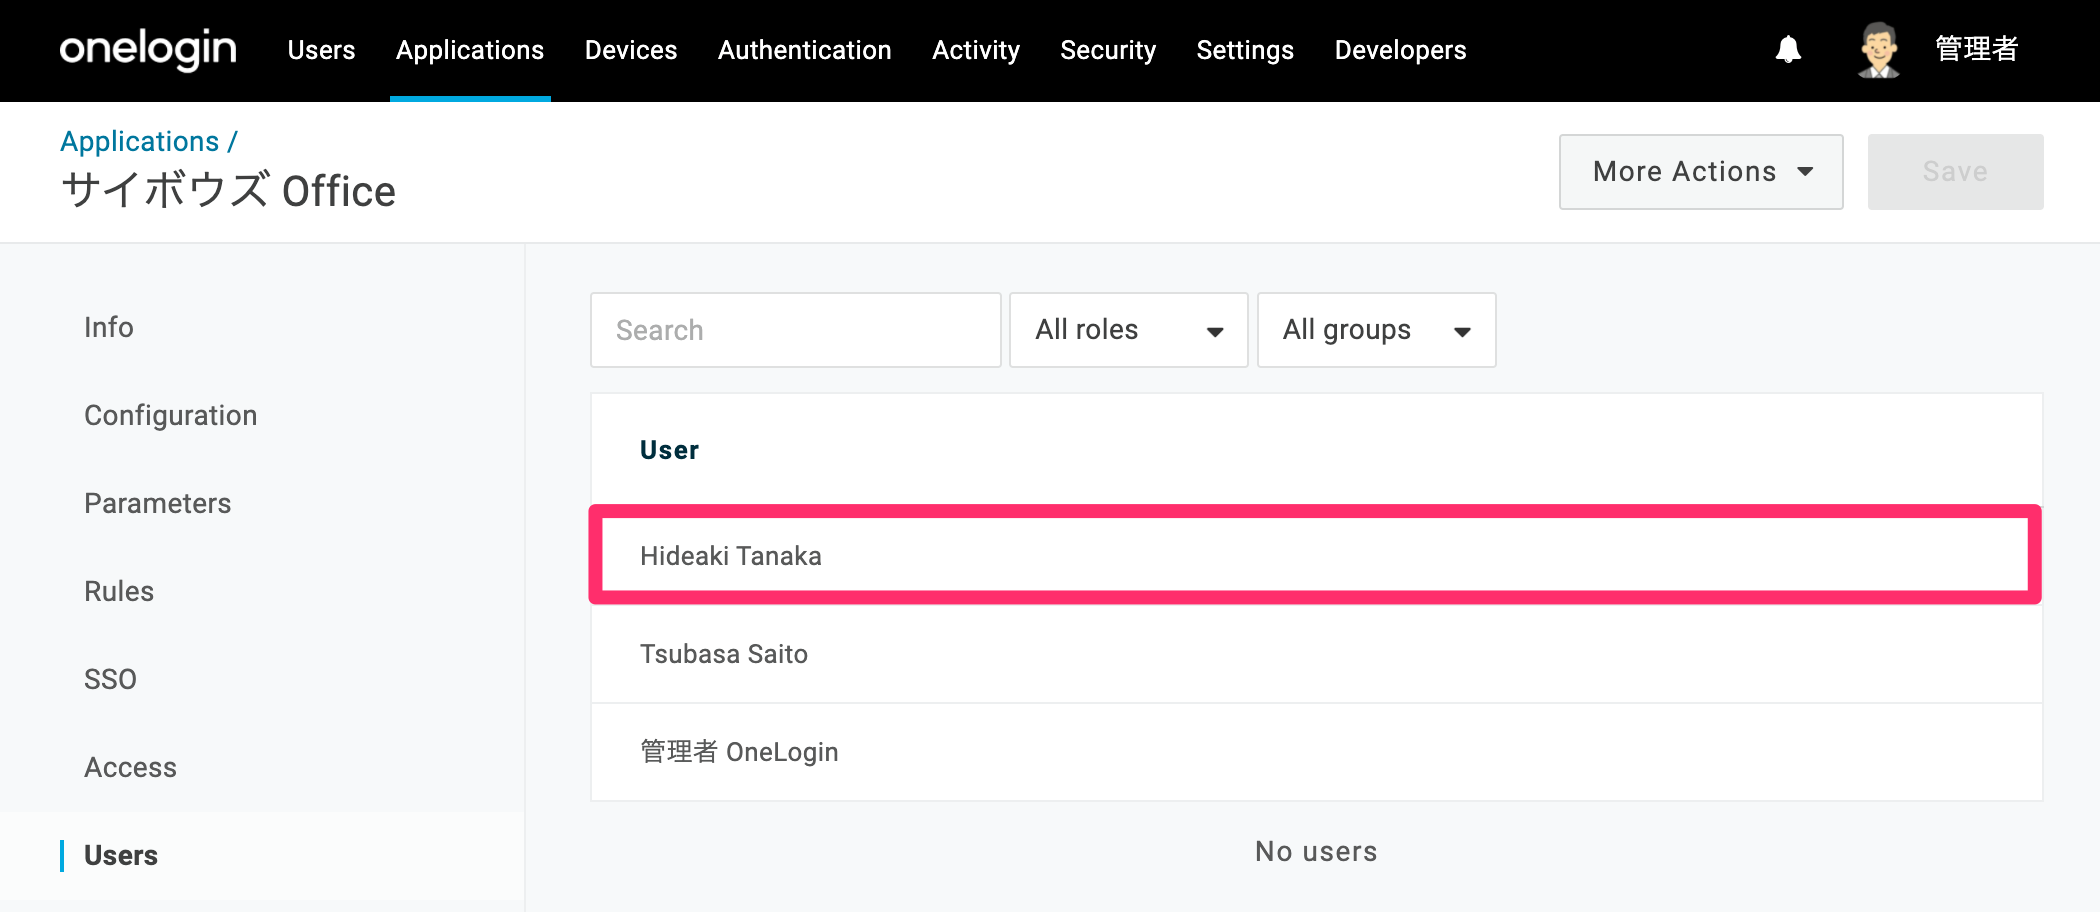2100x912 pixels.
Task: Open the Developers menu
Action: (1400, 50)
